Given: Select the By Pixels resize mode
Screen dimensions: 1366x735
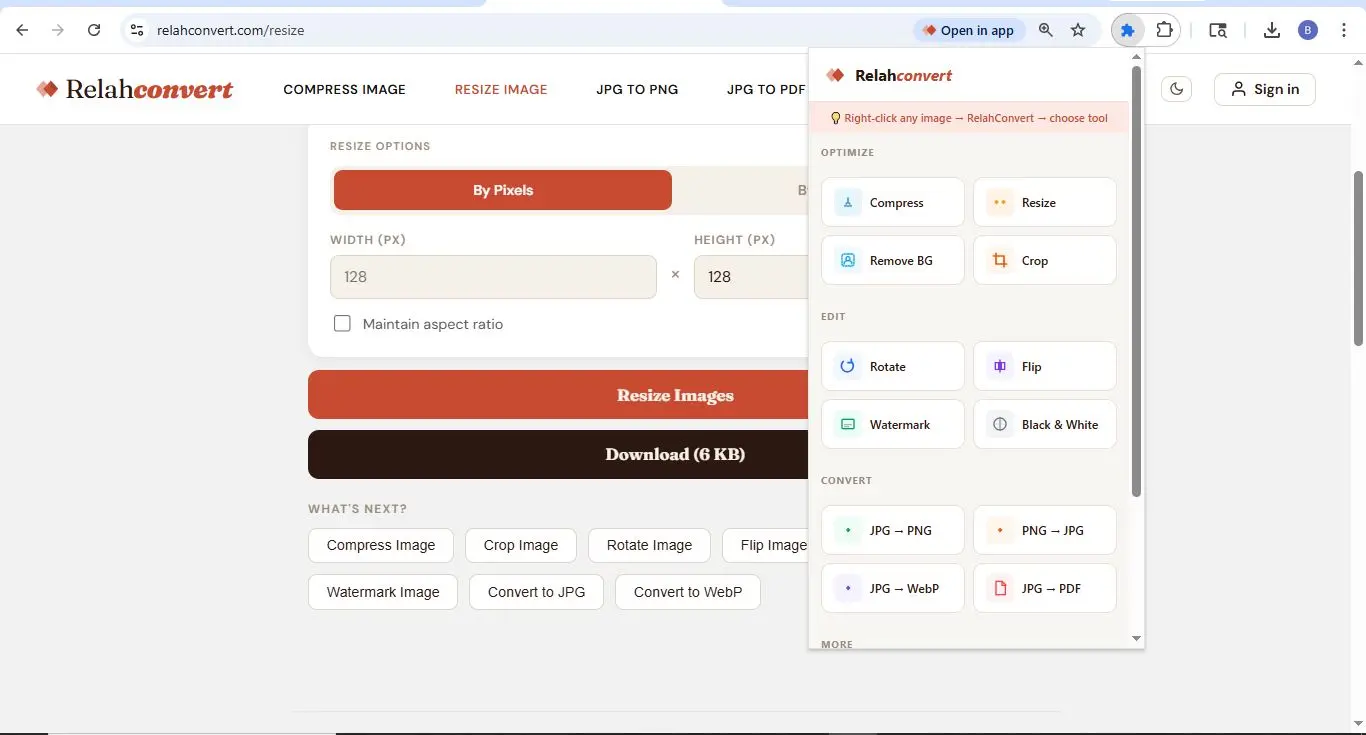Looking at the screenshot, I should pyautogui.click(x=503, y=190).
